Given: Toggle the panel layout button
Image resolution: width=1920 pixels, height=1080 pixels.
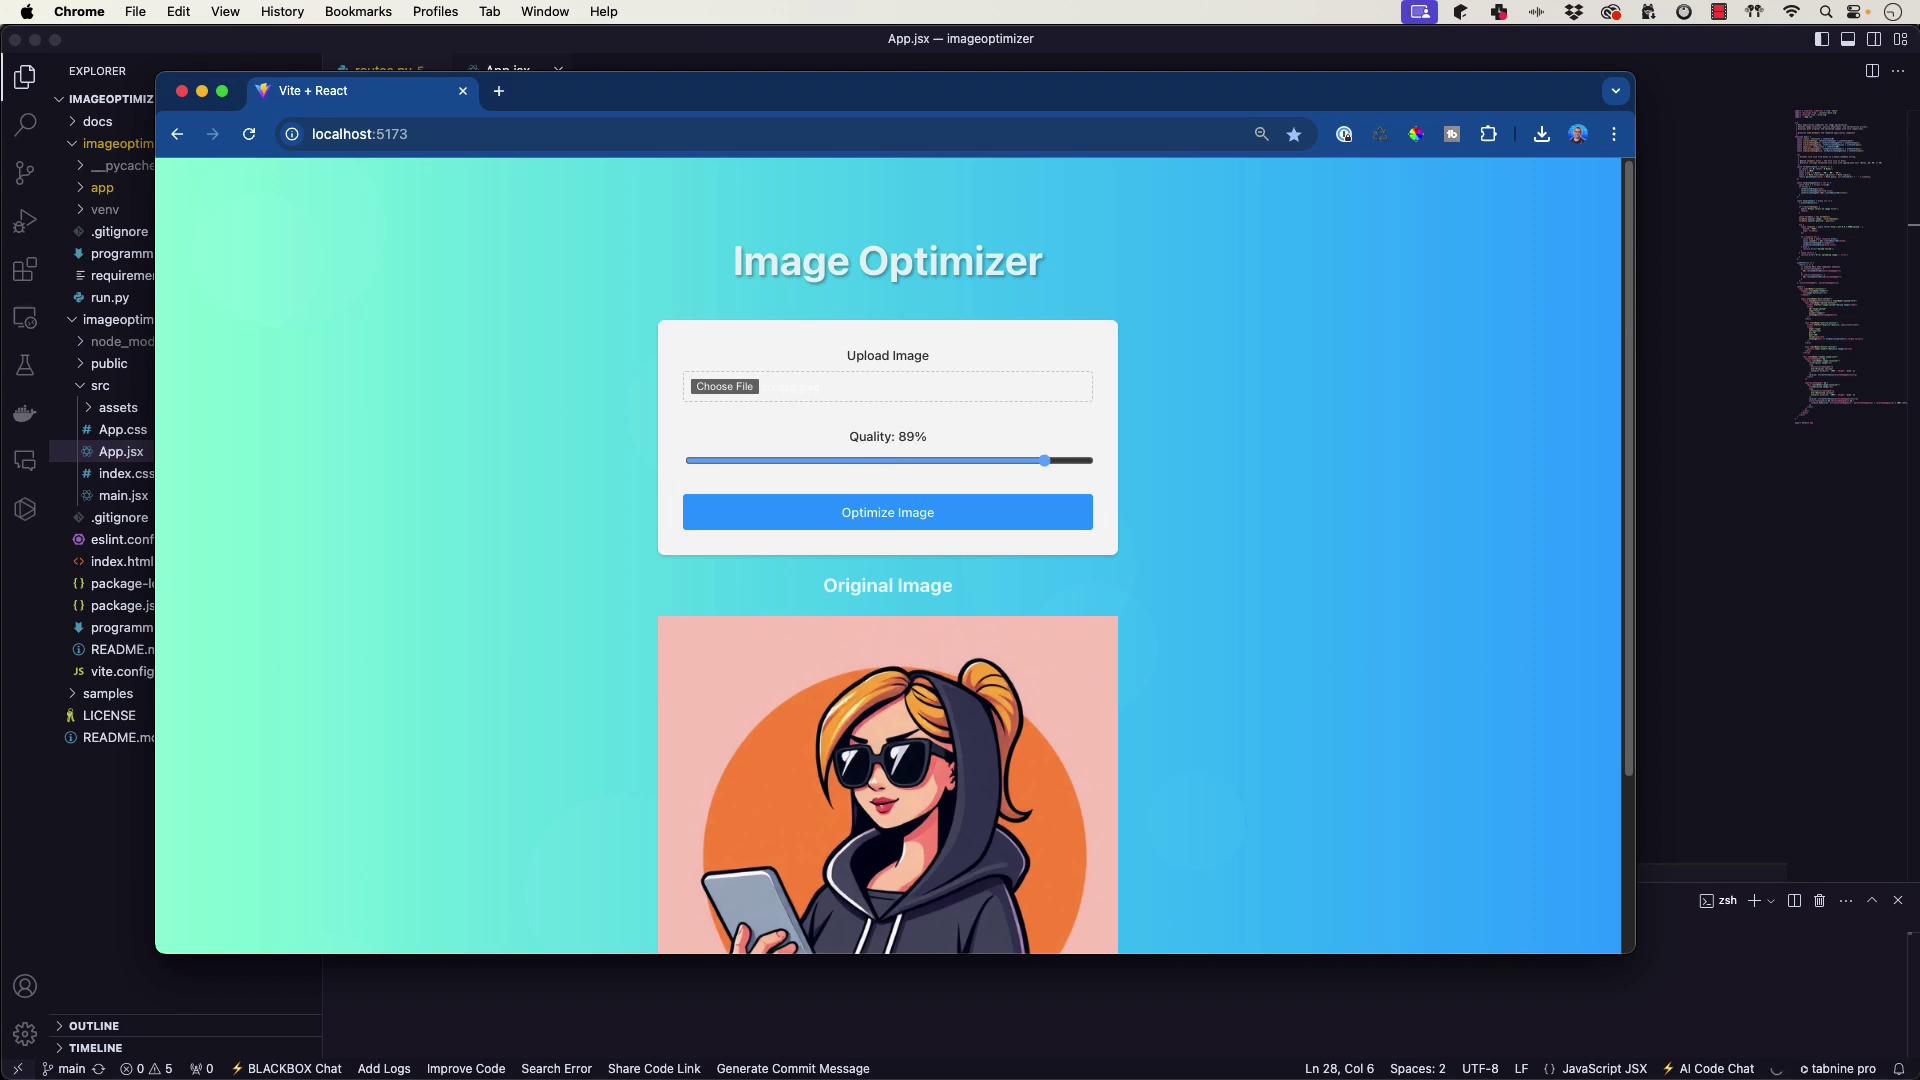Looking at the screenshot, I should pyautogui.click(x=1848, y=39).
